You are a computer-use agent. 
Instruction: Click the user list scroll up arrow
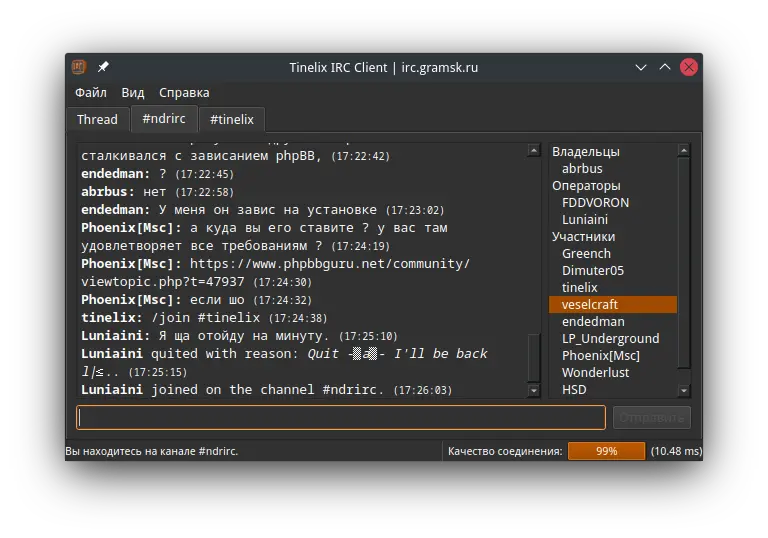[x=684, y=150]
